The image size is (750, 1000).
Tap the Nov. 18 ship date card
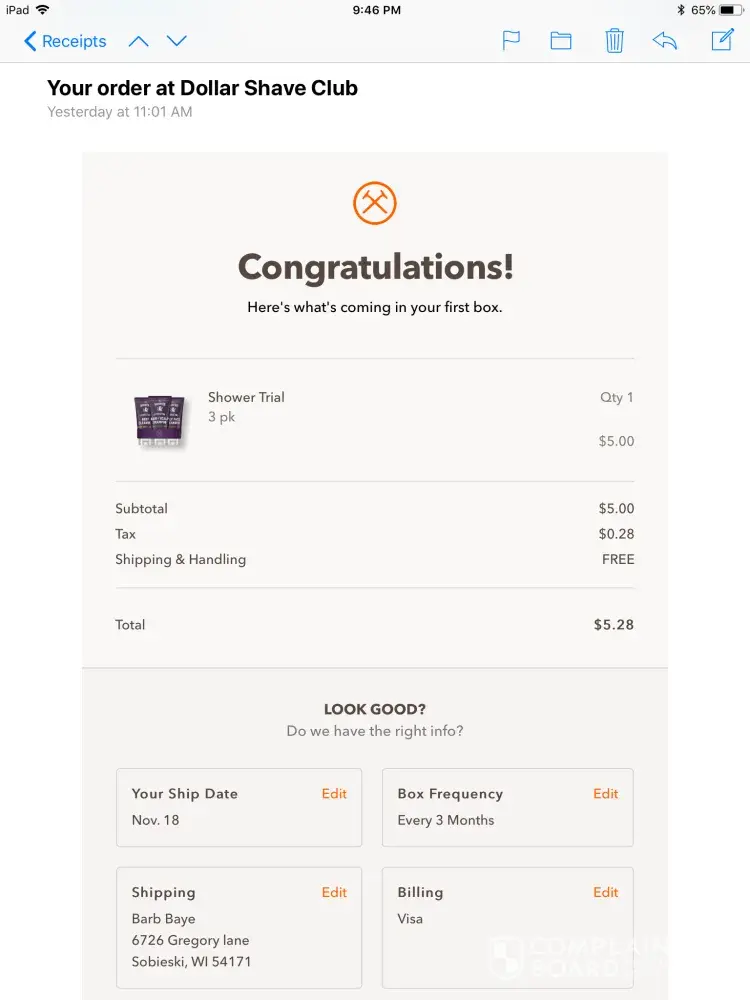[239, 808]
